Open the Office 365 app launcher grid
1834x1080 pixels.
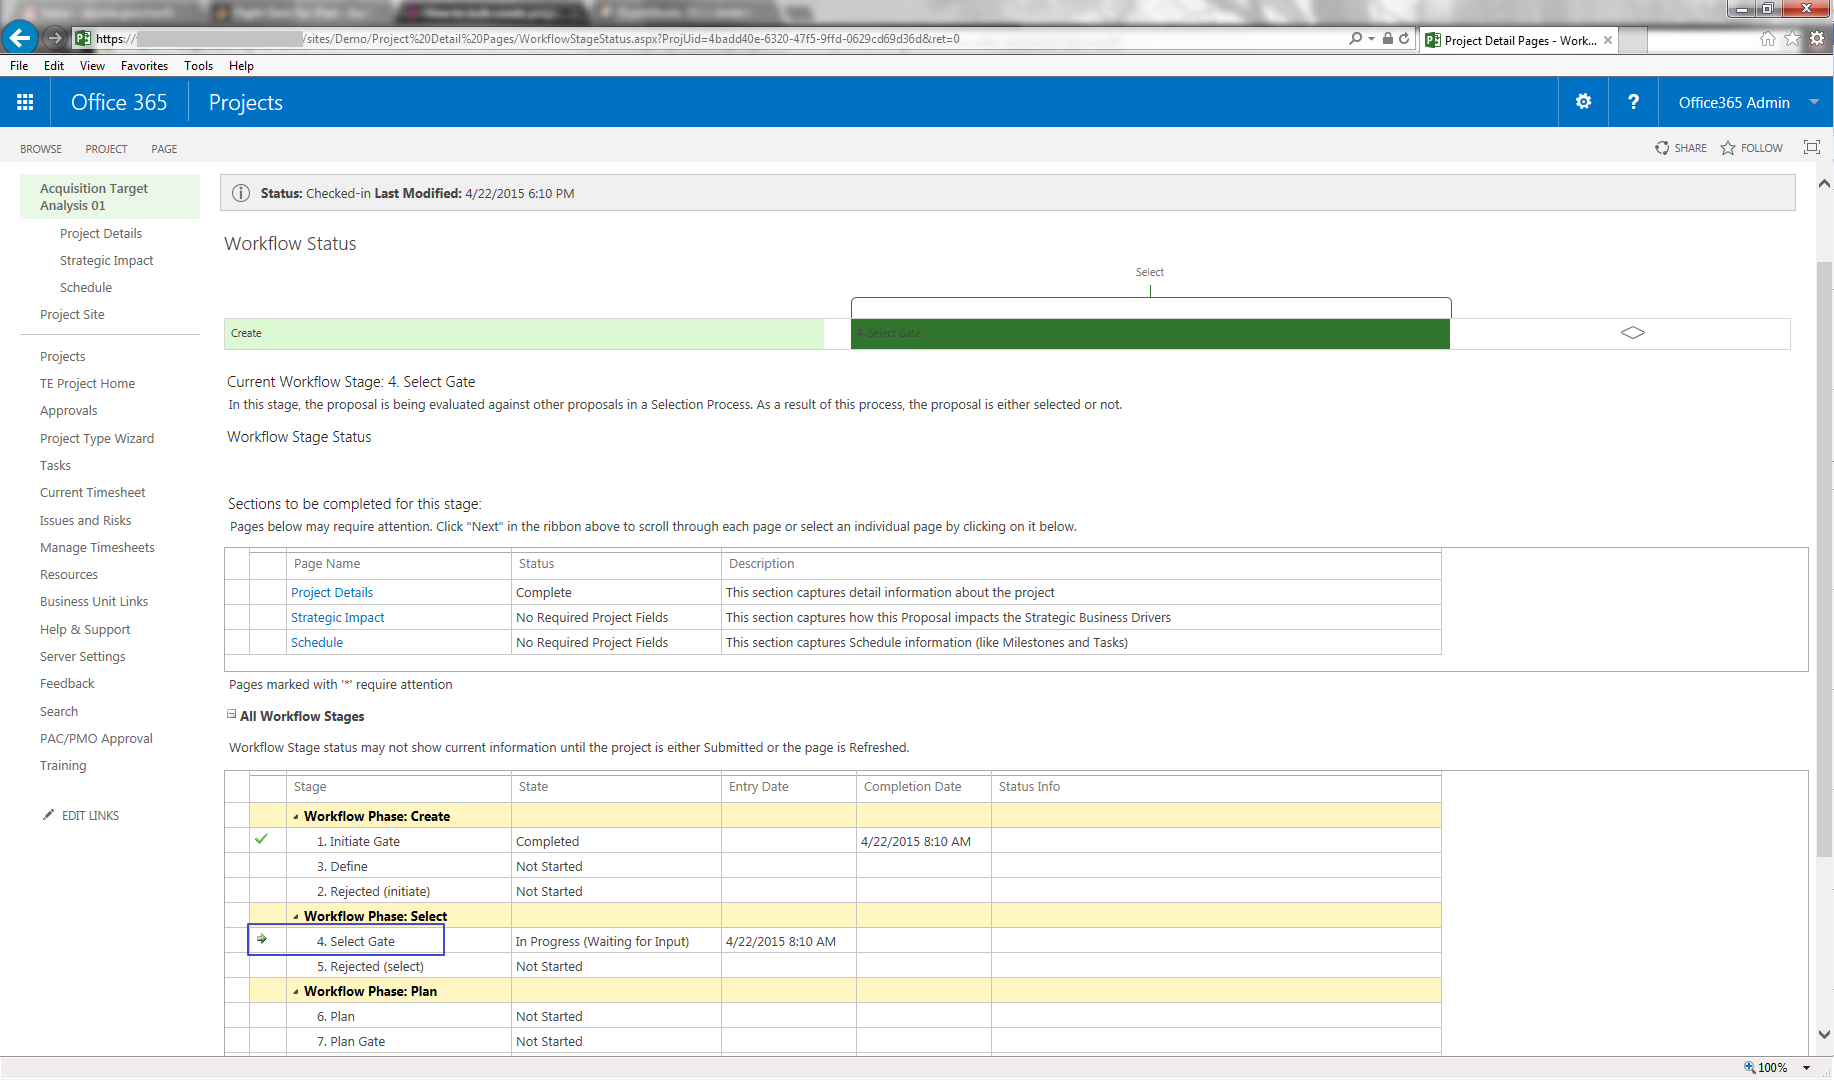point(25,102)
